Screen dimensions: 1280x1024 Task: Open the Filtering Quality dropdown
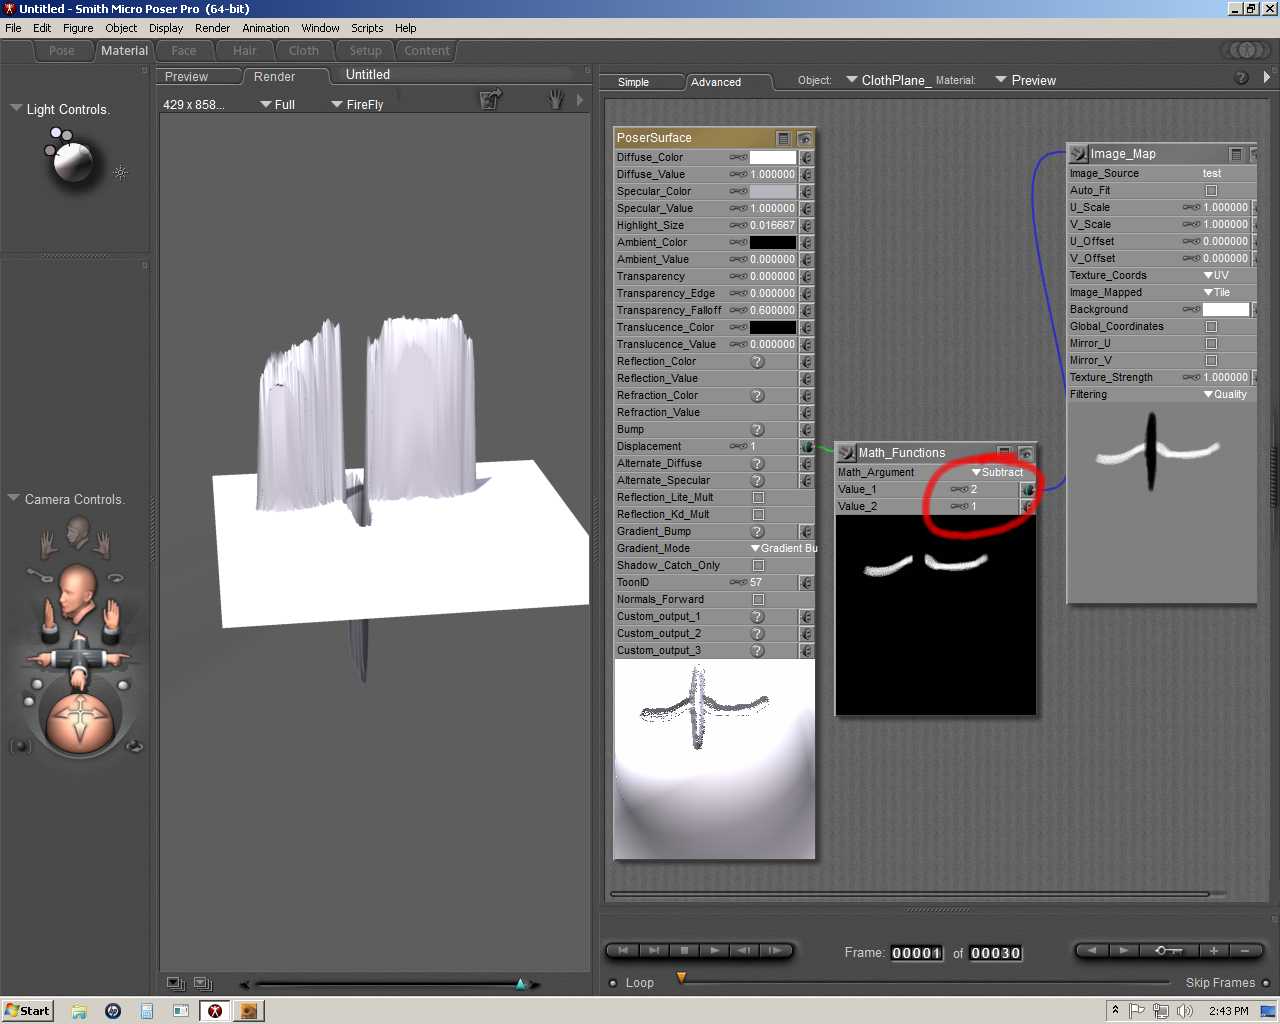coord(1225,394)
